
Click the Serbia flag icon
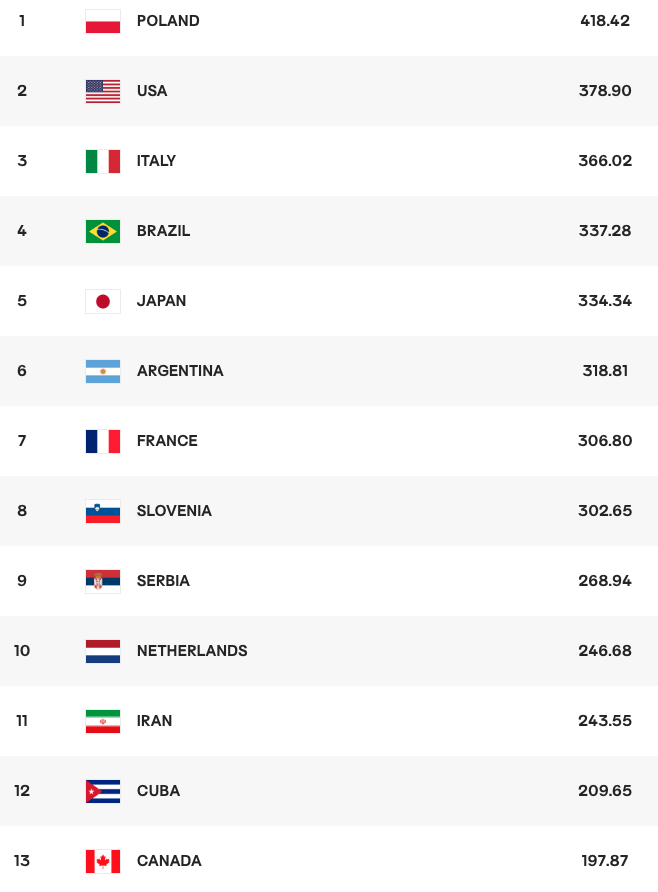[103, 581]
